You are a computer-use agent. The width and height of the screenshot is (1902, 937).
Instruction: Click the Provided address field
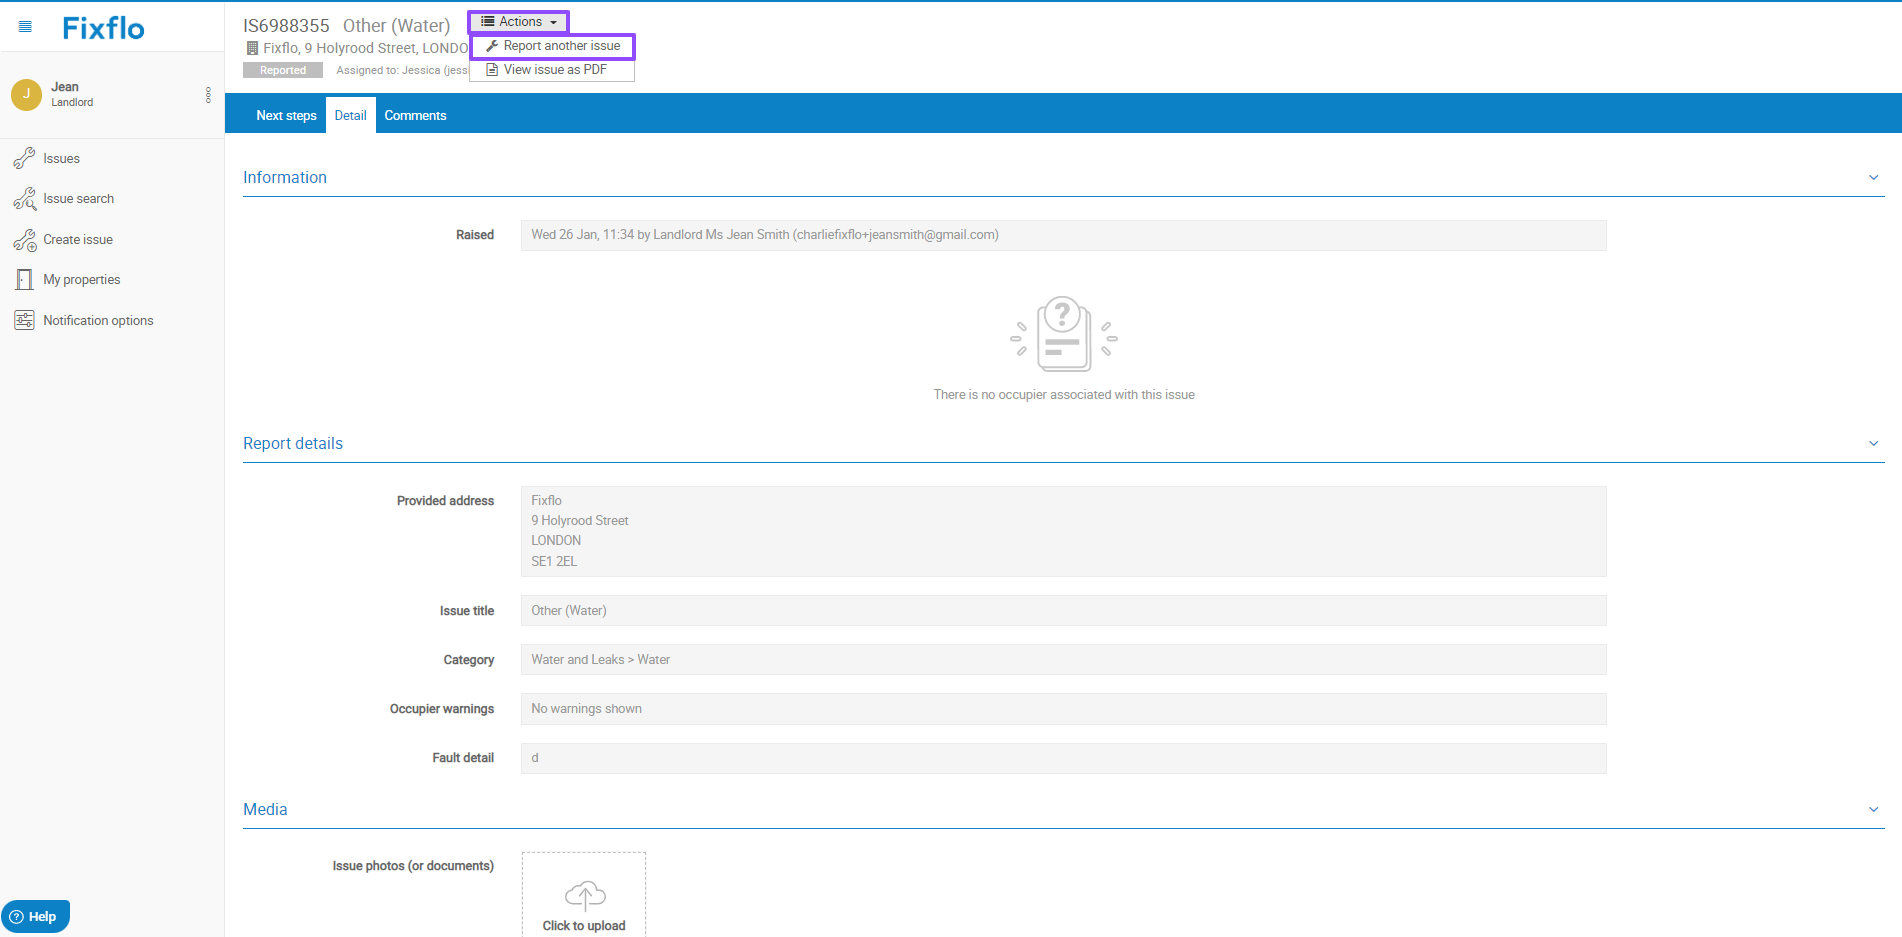click(1063, 531)
